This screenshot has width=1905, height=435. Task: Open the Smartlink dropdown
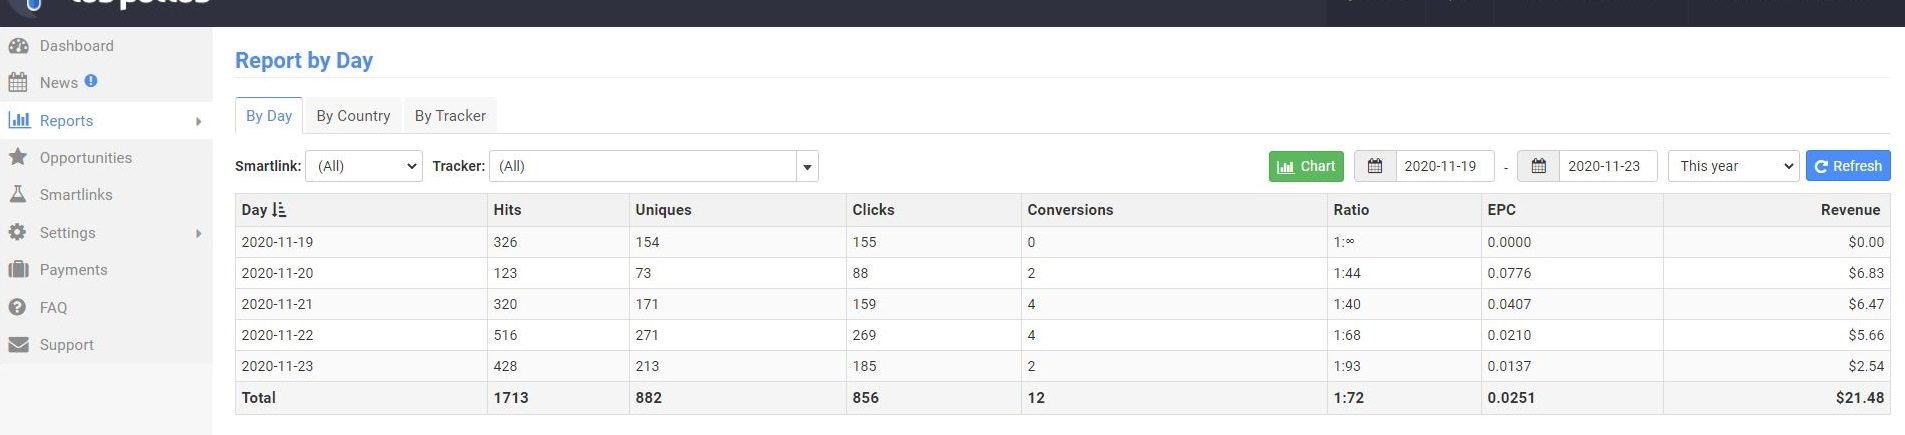pos(363,166)
